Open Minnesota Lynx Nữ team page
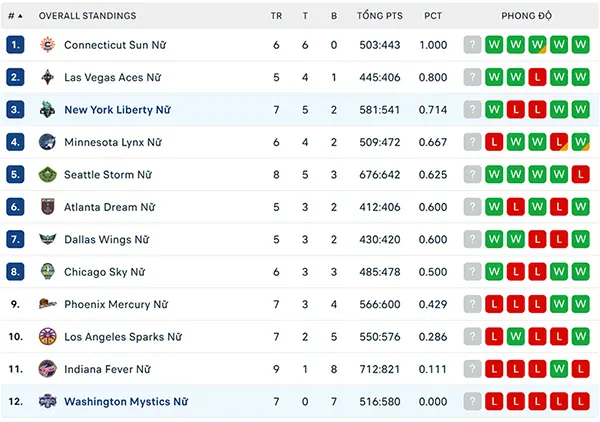Viewport: 600px width, 422px height. click(113, 142)
